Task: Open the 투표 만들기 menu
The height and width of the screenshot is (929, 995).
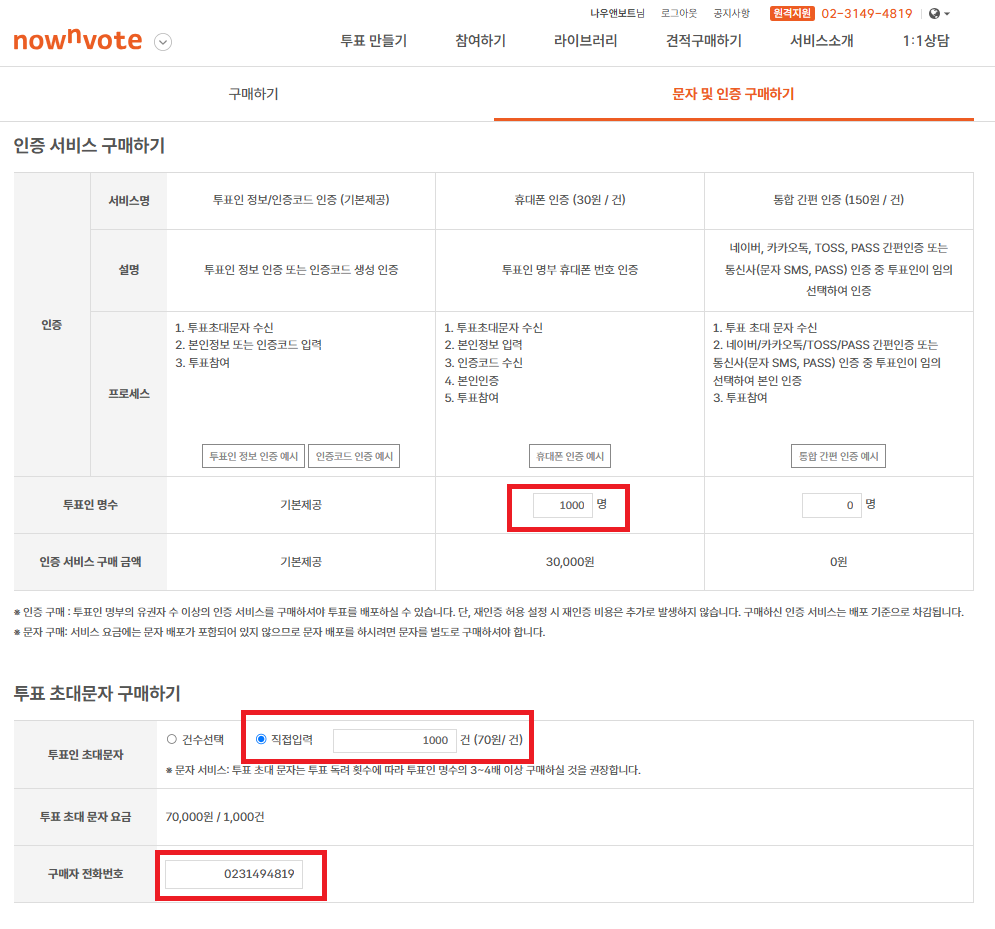Action: tap(374, 41)
